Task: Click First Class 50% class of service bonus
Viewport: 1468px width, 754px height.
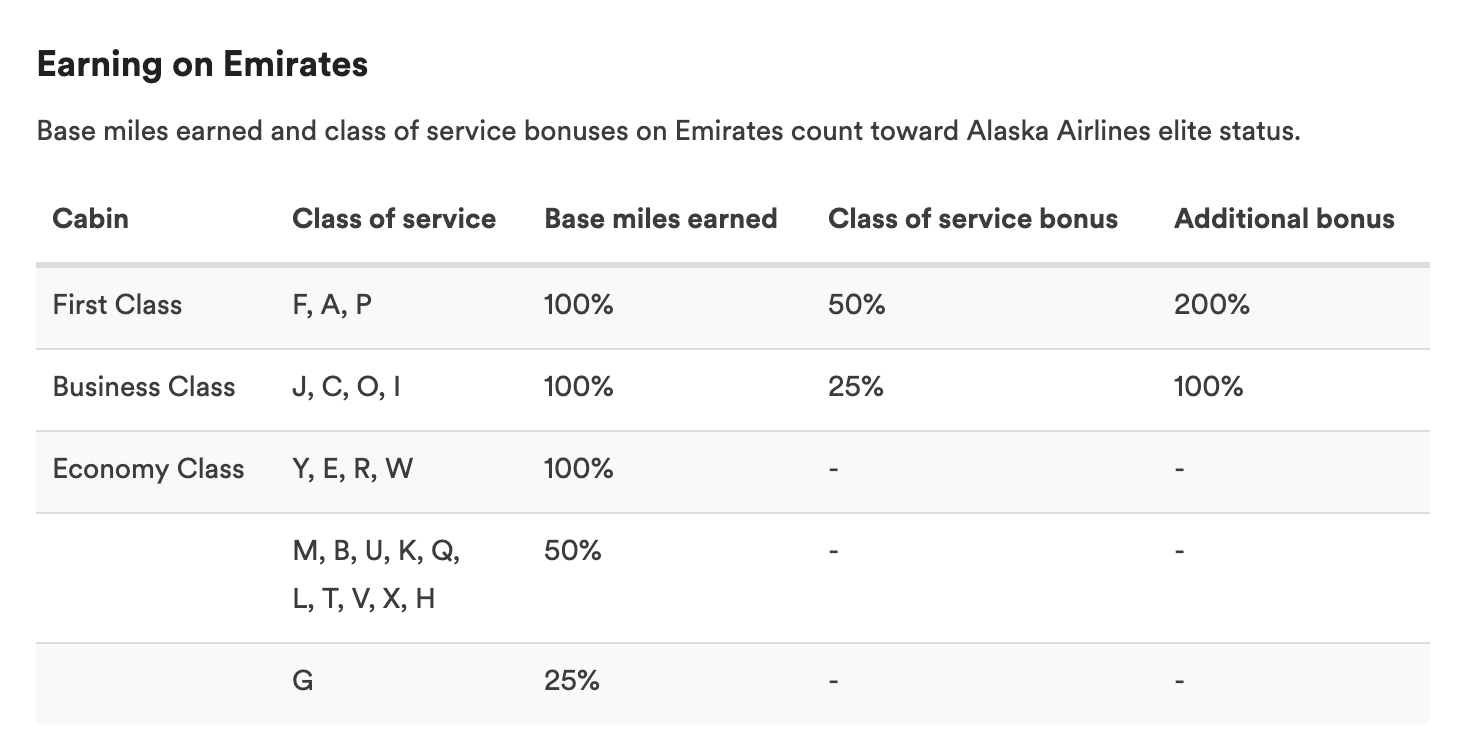Action: coord(856,305)
